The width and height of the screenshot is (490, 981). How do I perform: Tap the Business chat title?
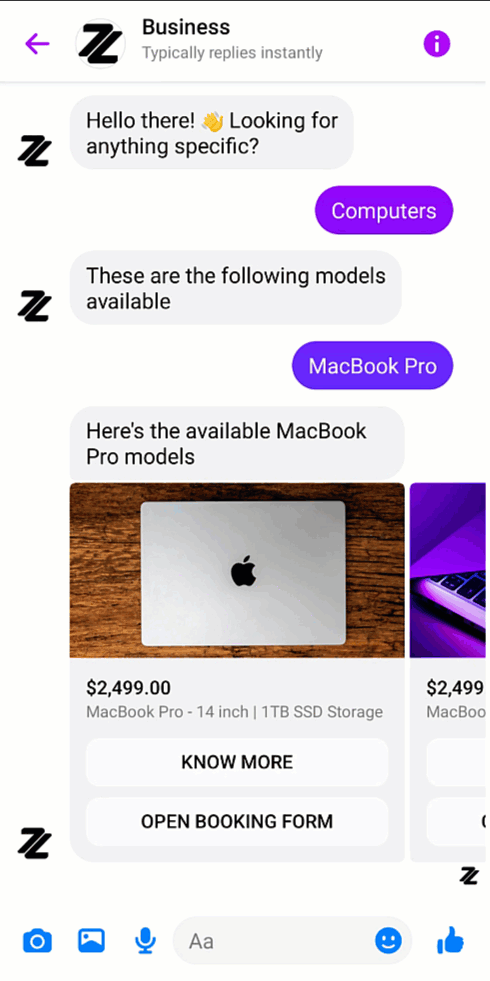(186, 27)
